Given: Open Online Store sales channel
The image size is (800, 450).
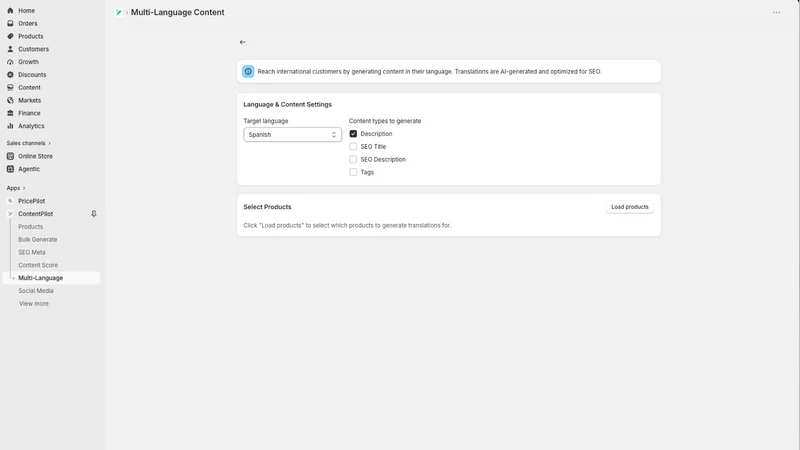Looking at the screenshot, I should 35,156.
